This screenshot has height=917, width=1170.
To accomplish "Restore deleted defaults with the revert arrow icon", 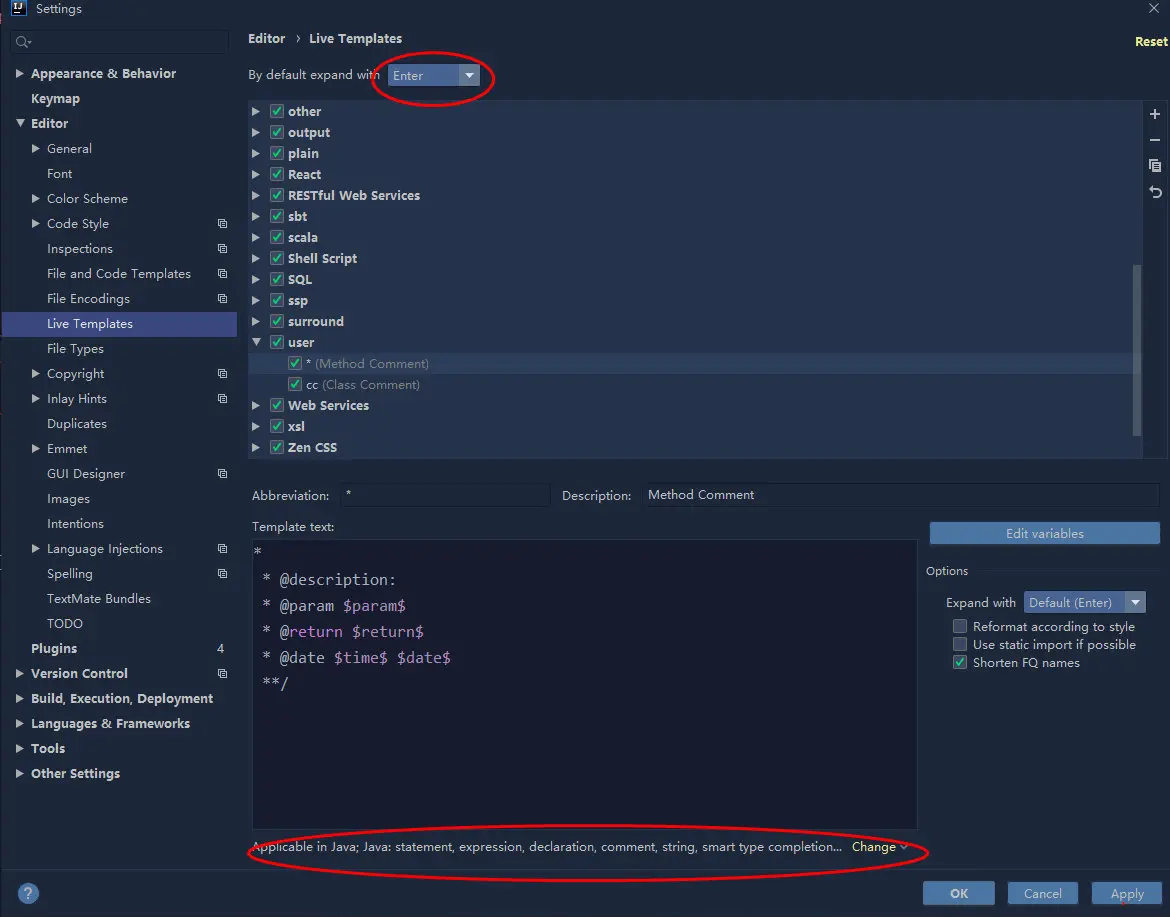I will tap(1154, 193).
